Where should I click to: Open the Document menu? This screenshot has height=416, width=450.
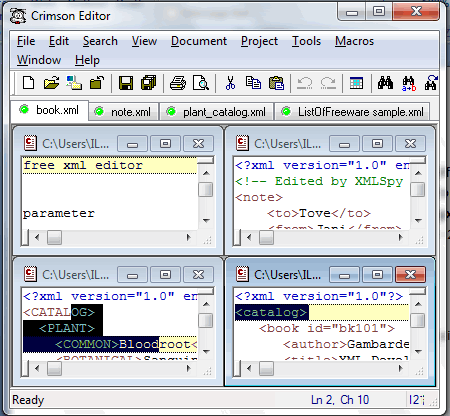pyautogui.click(x=199, y=41)
